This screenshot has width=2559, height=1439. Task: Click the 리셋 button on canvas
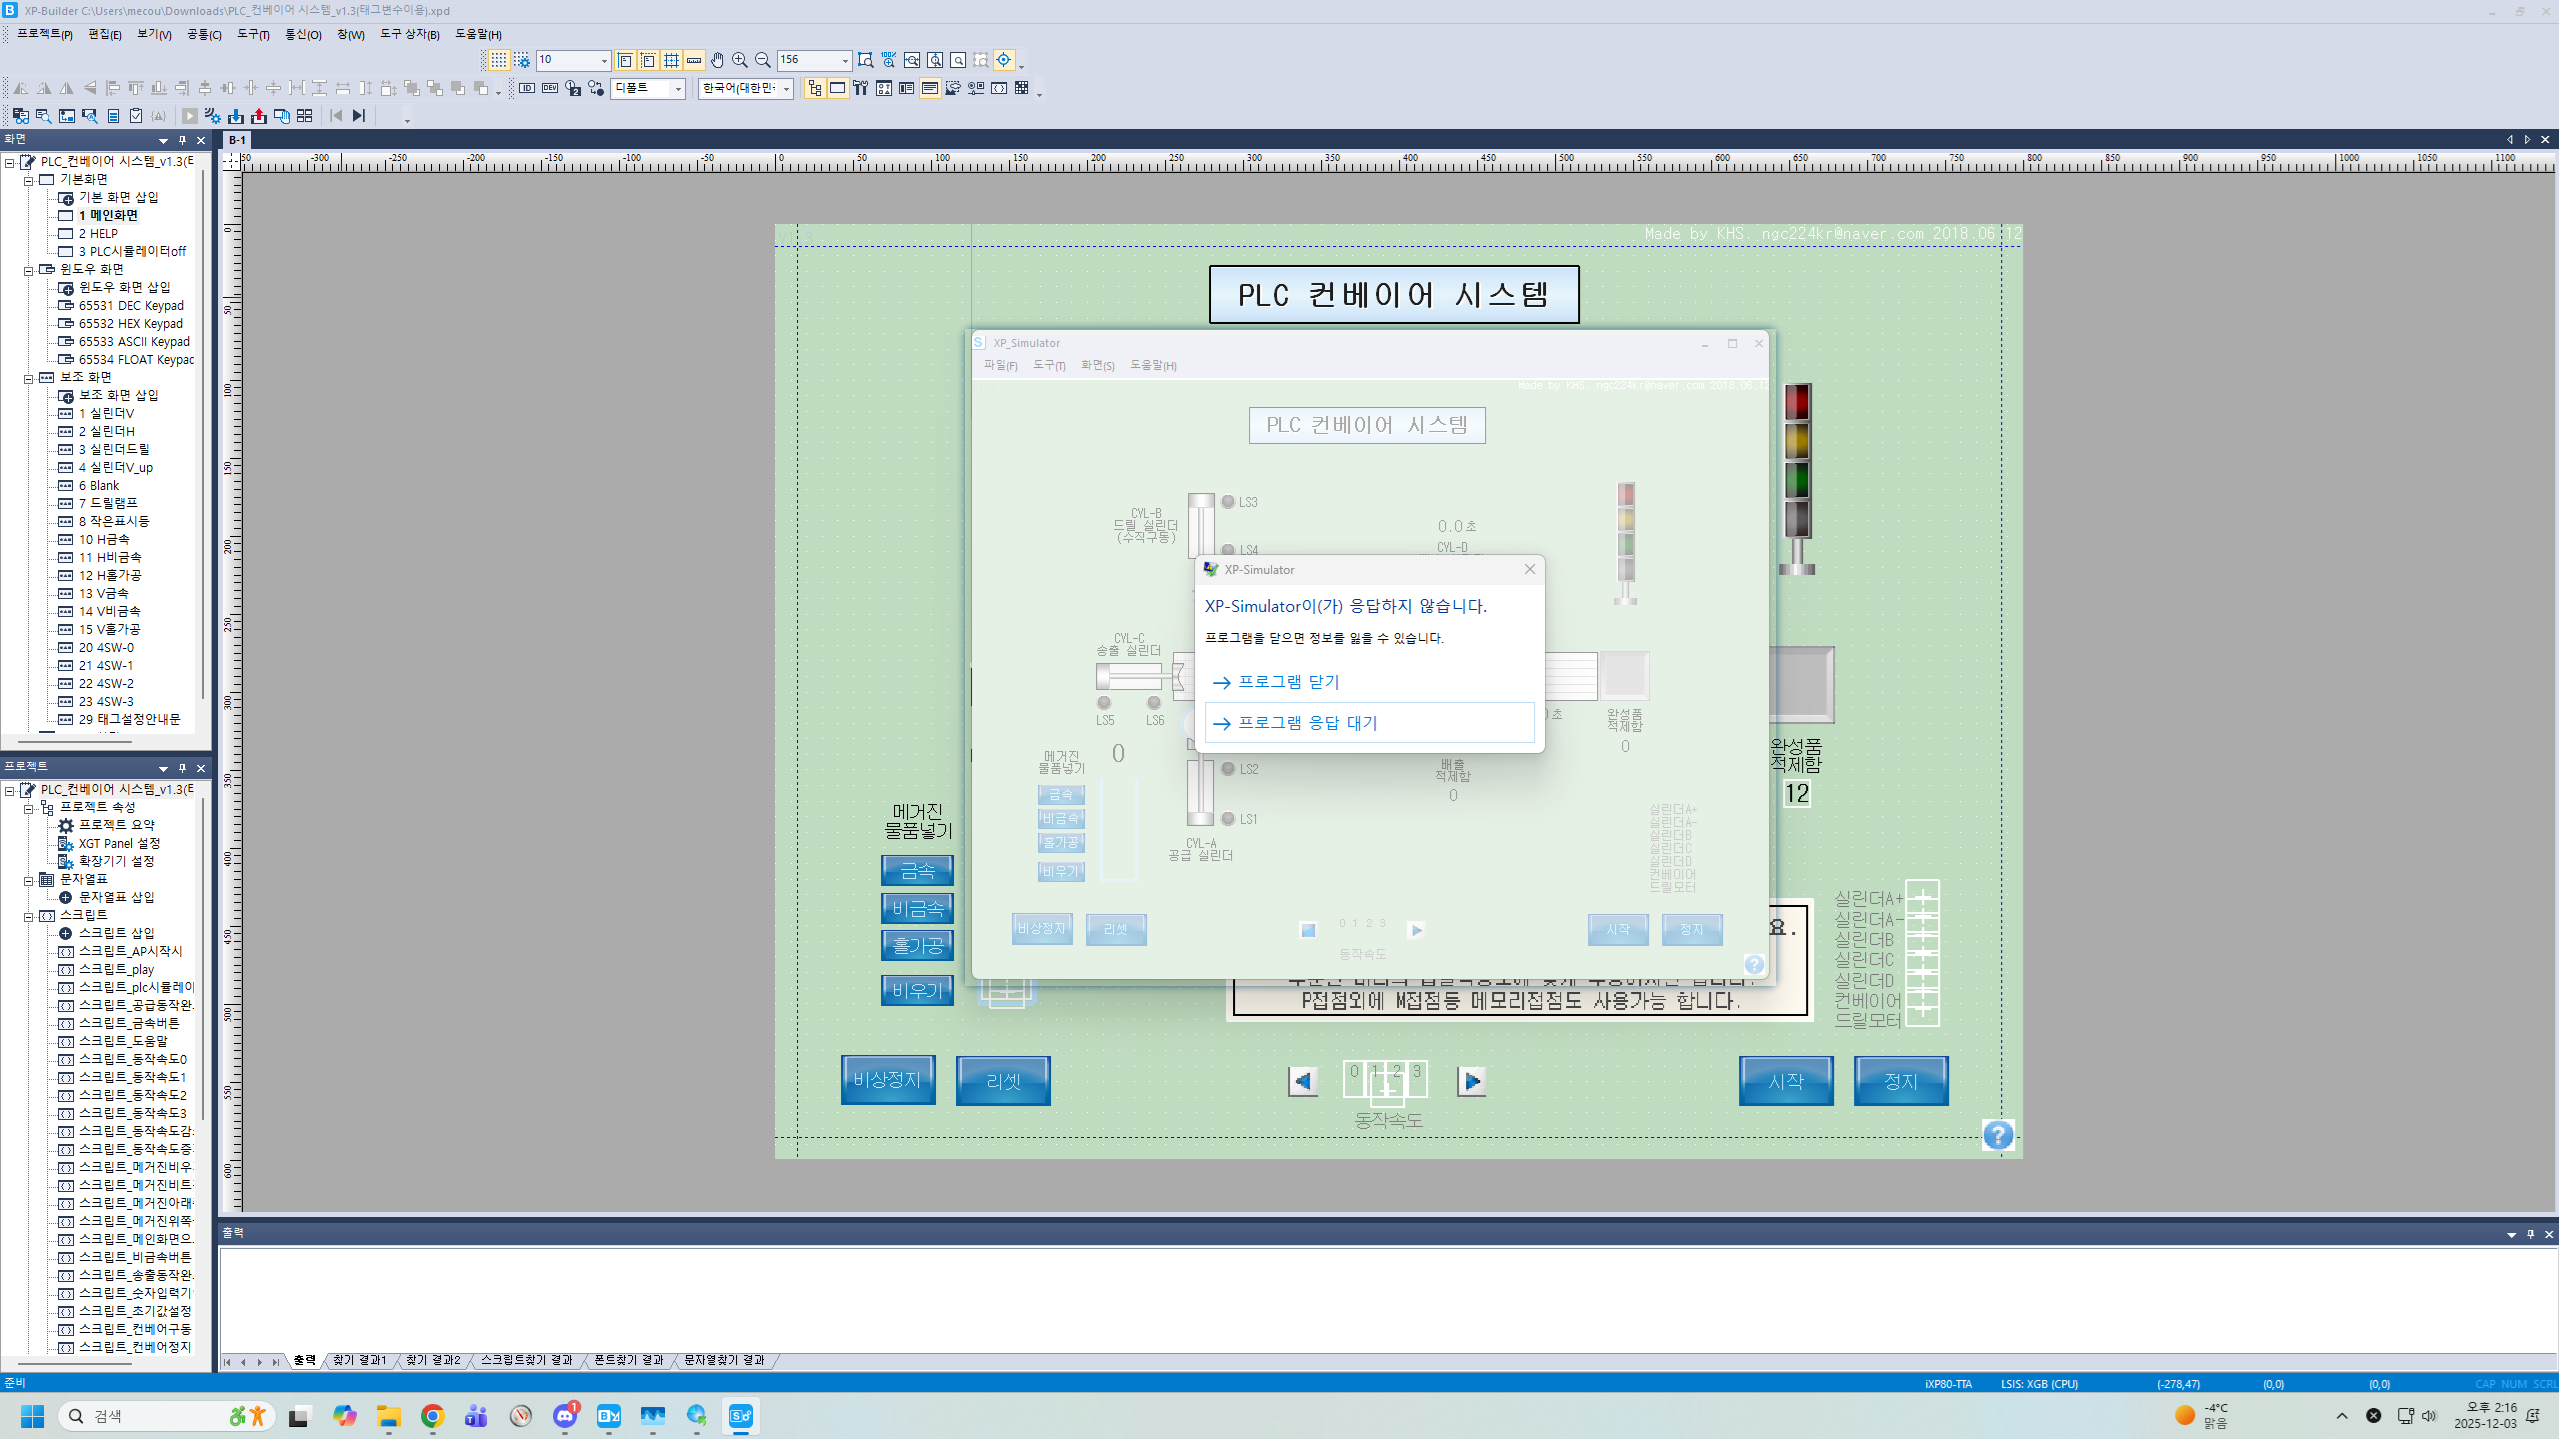point(1003,1081)
